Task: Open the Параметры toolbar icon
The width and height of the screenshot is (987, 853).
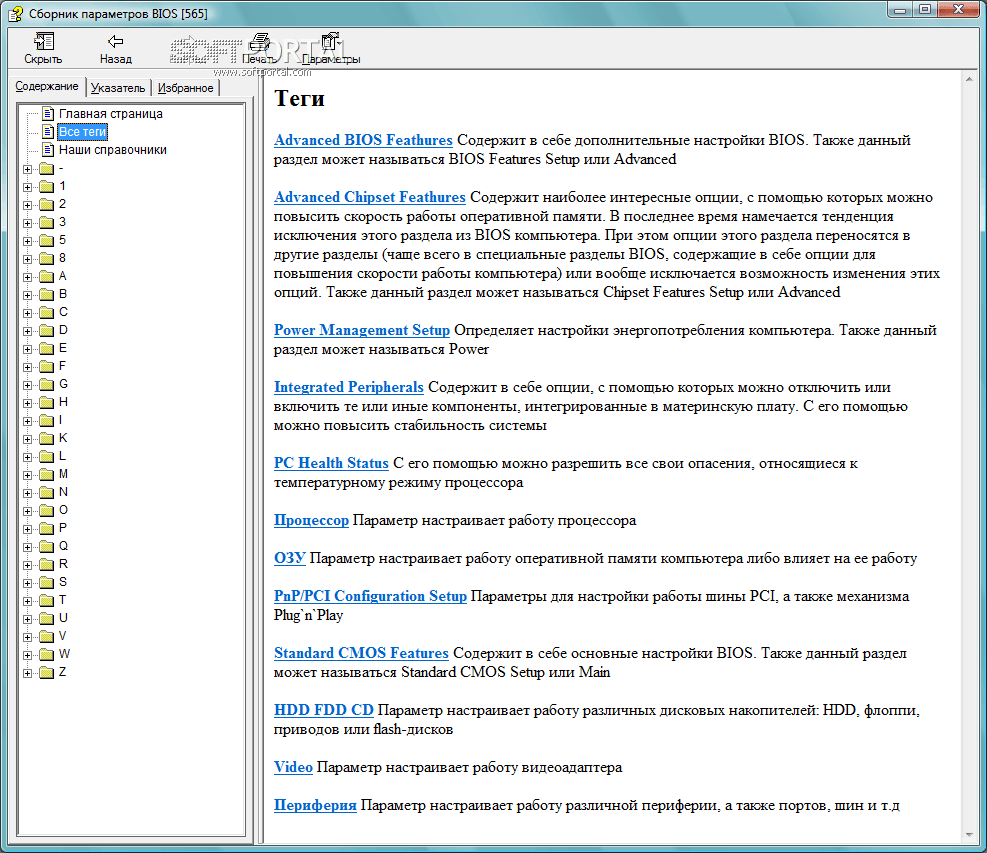Action: [x=330, y=42]
